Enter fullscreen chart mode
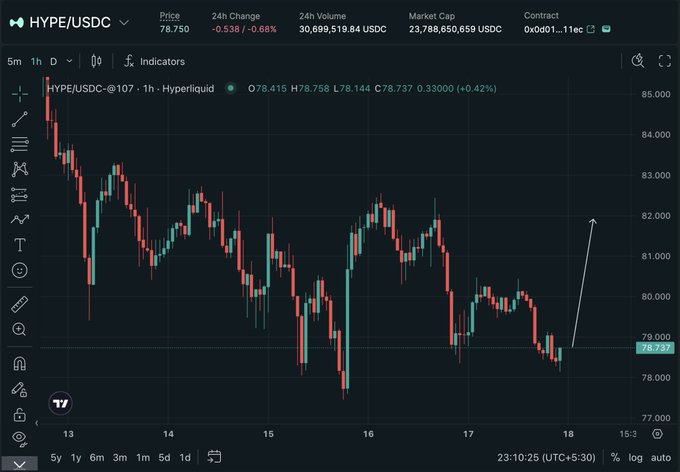The image size is (680, 472). [664, 61]
